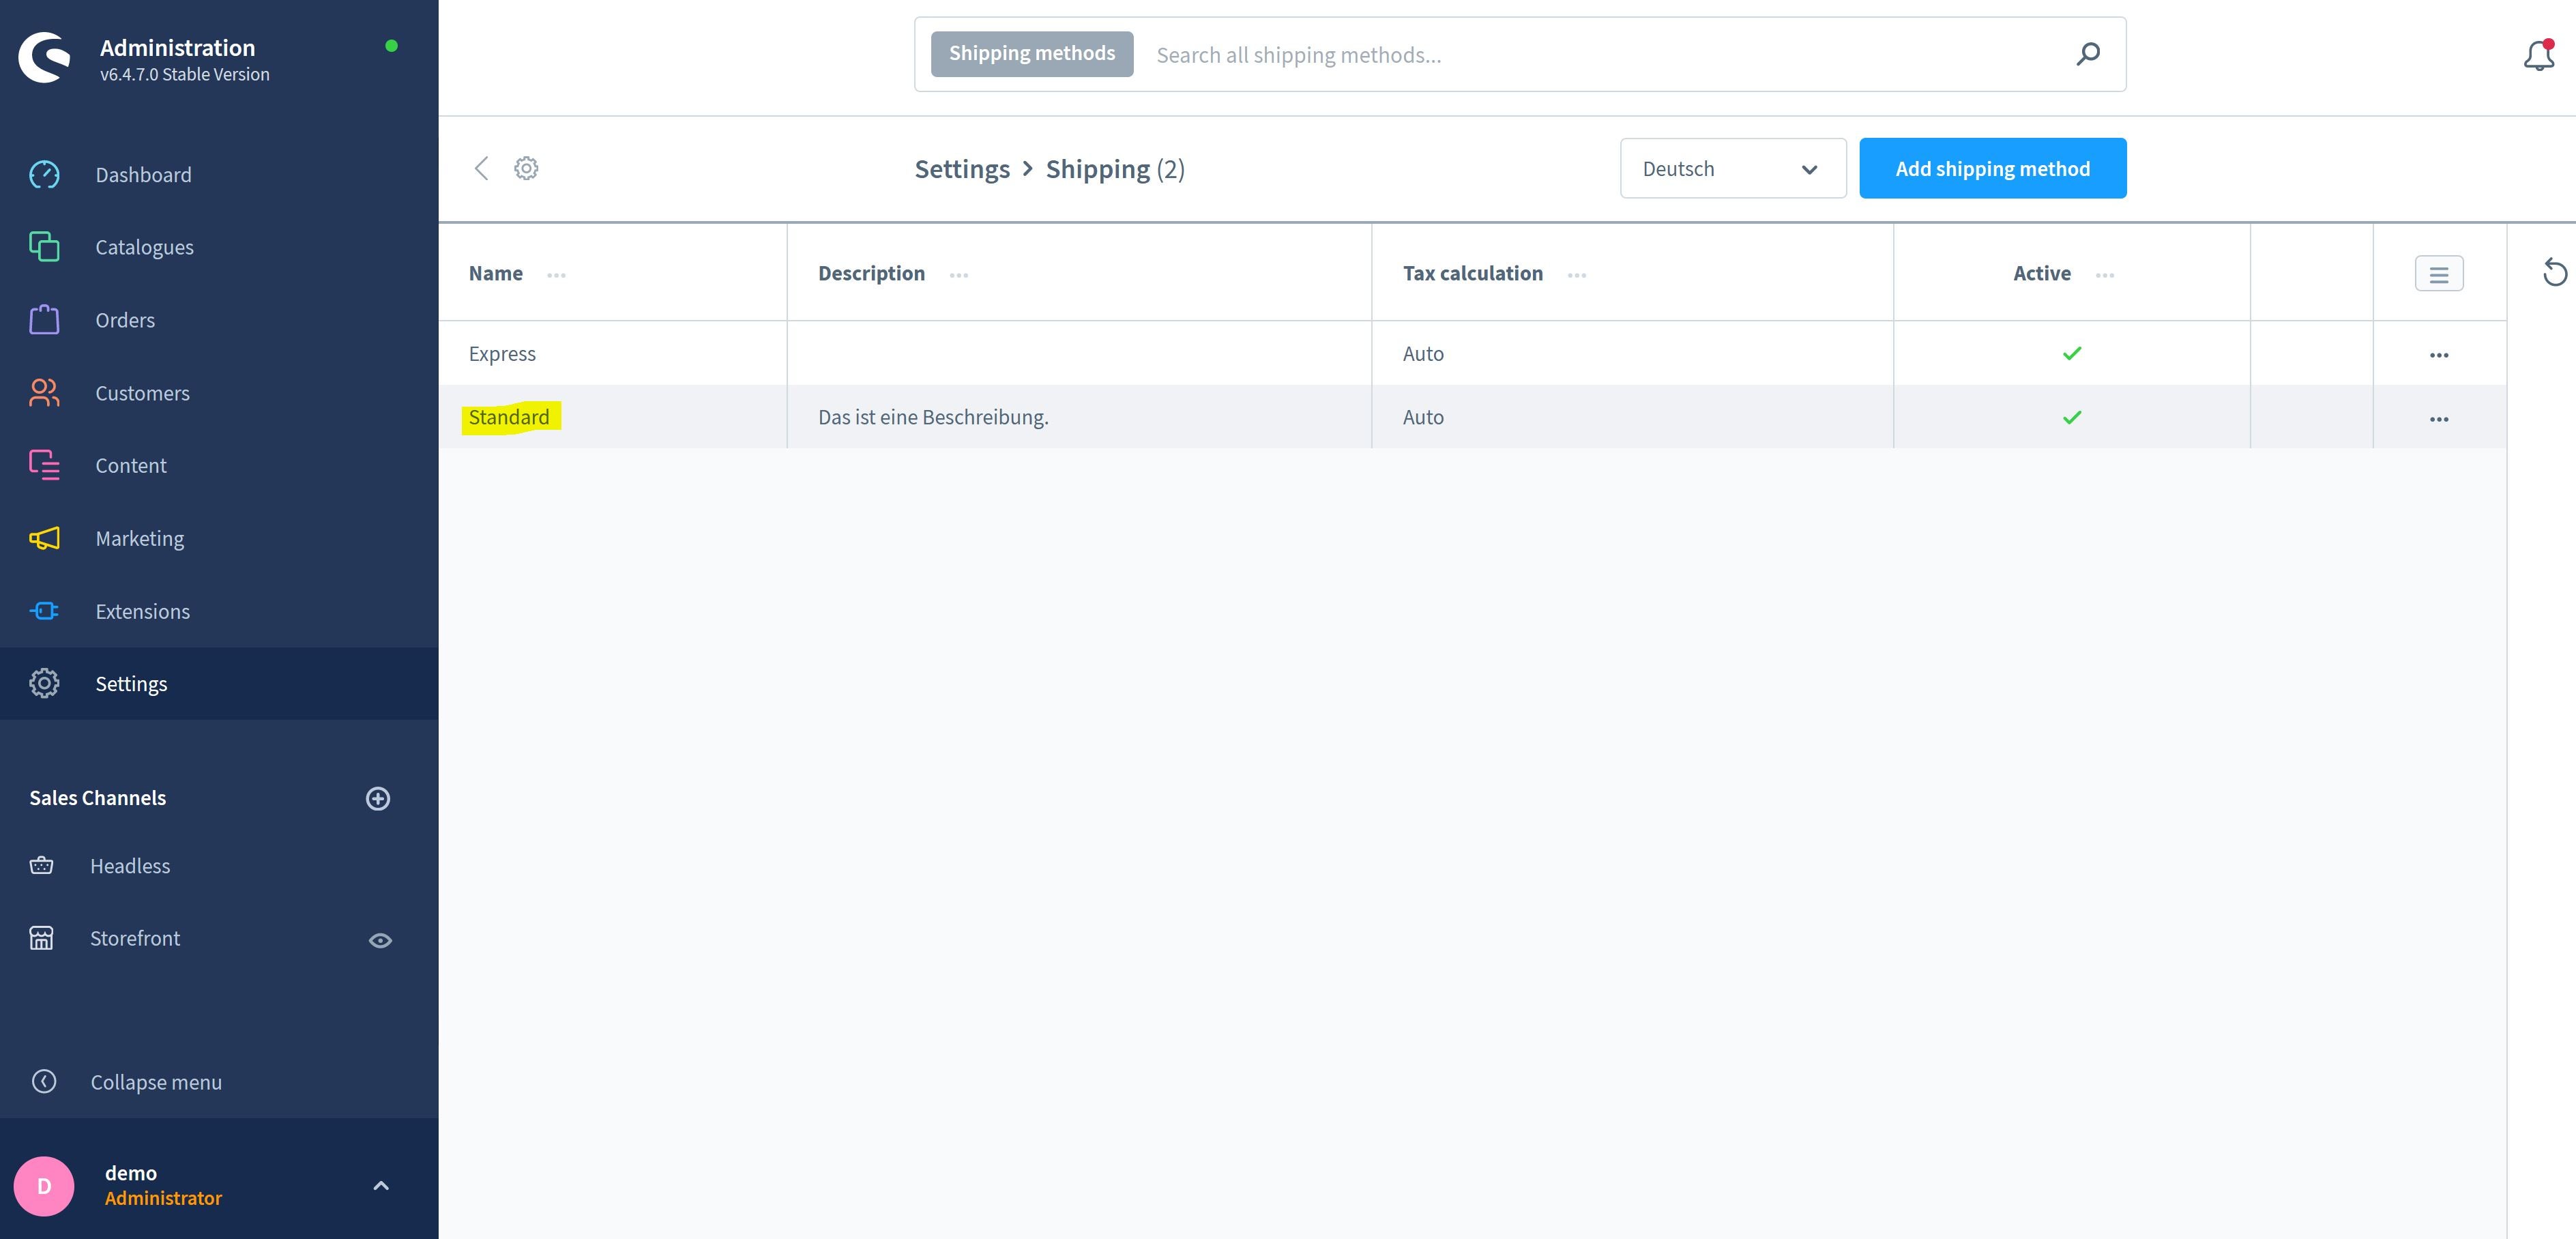The image size is (2576, 1239).
Task: Click Add shipping method button
Action: point(1992,168)
